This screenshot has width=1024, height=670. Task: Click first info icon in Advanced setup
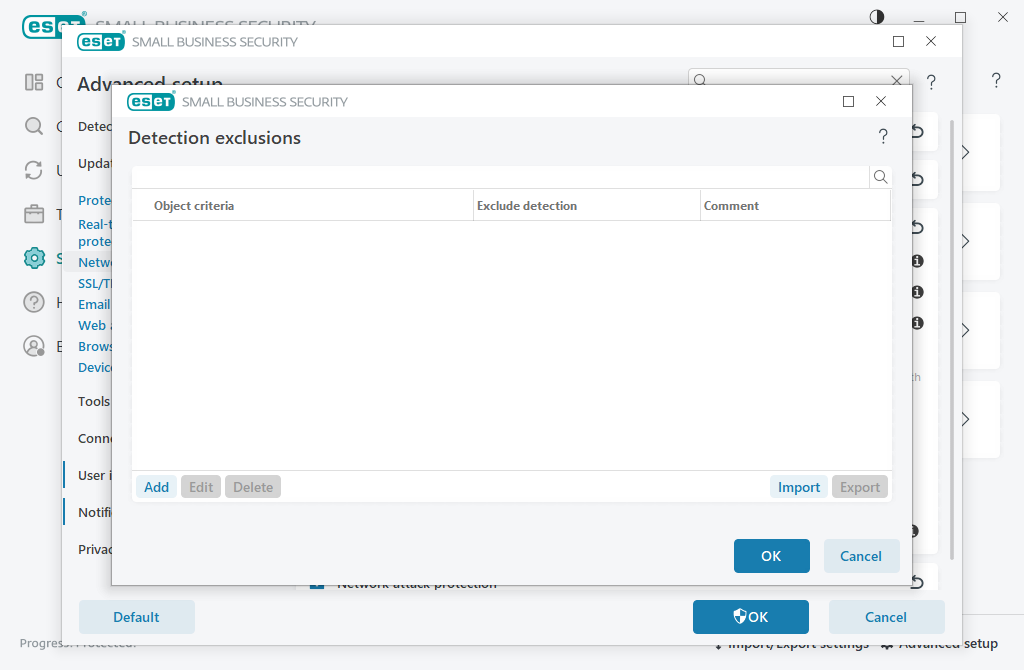point(918,261)
